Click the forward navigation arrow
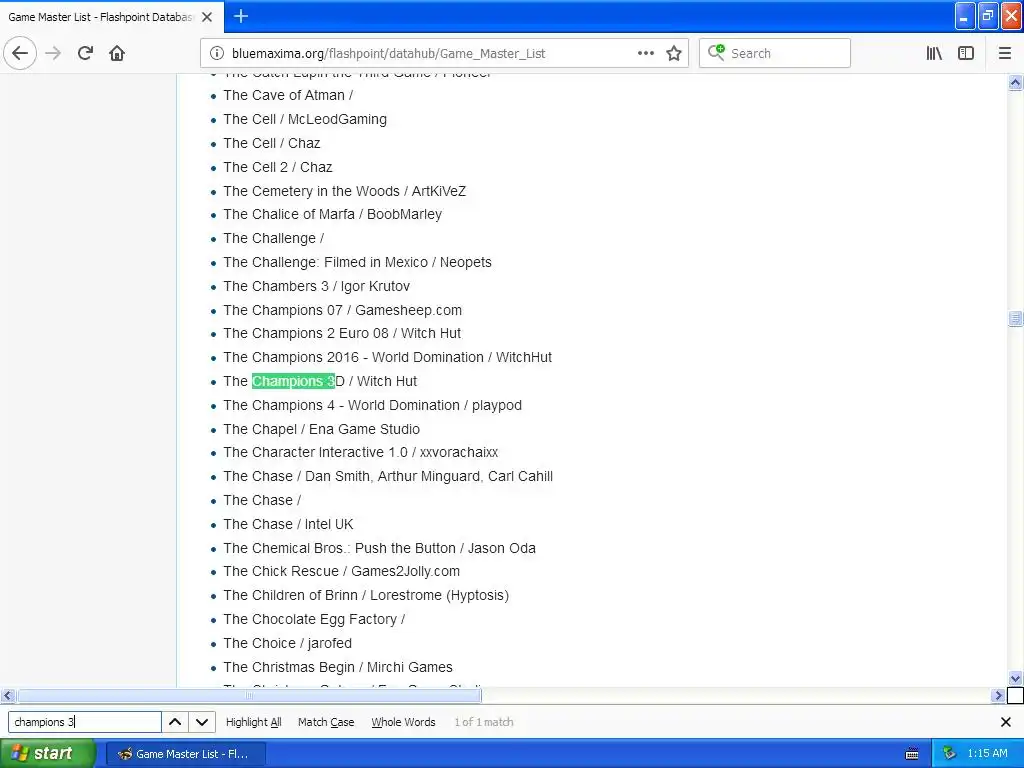Screen dimensions: 1024x768 53,53
